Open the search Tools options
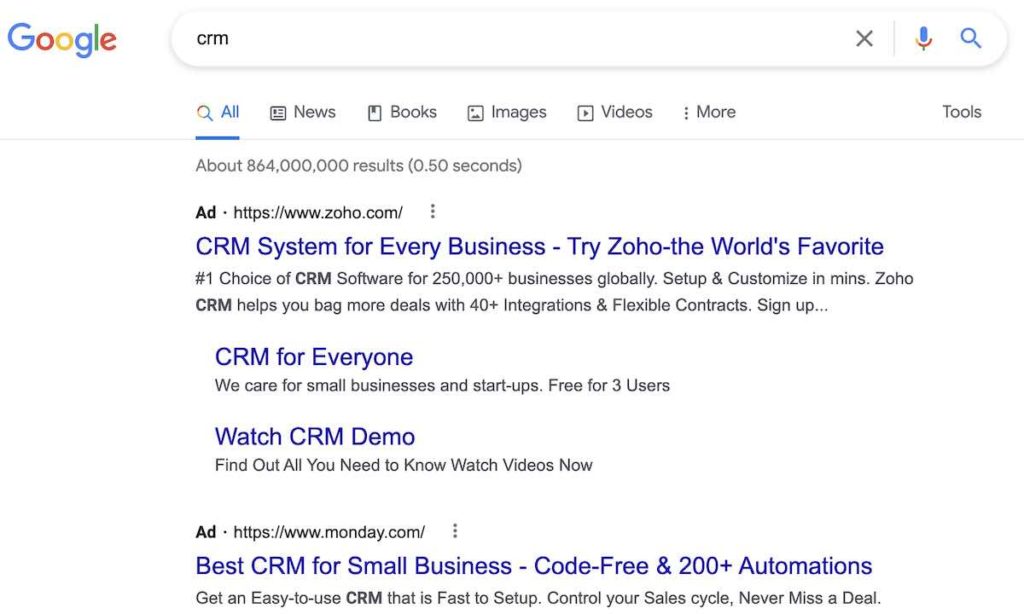 (961, 112)
